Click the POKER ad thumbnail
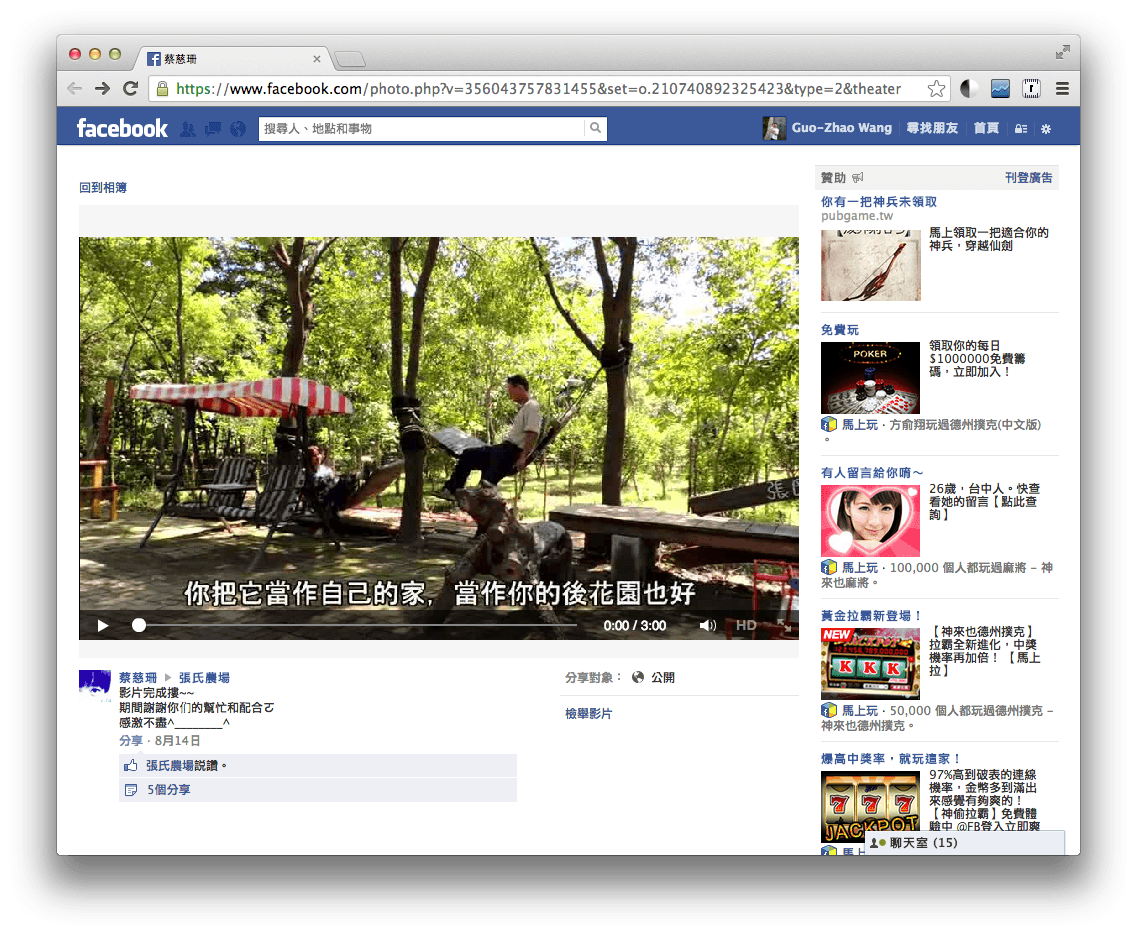Screen dimensions: 1137x934 point(870,378)
